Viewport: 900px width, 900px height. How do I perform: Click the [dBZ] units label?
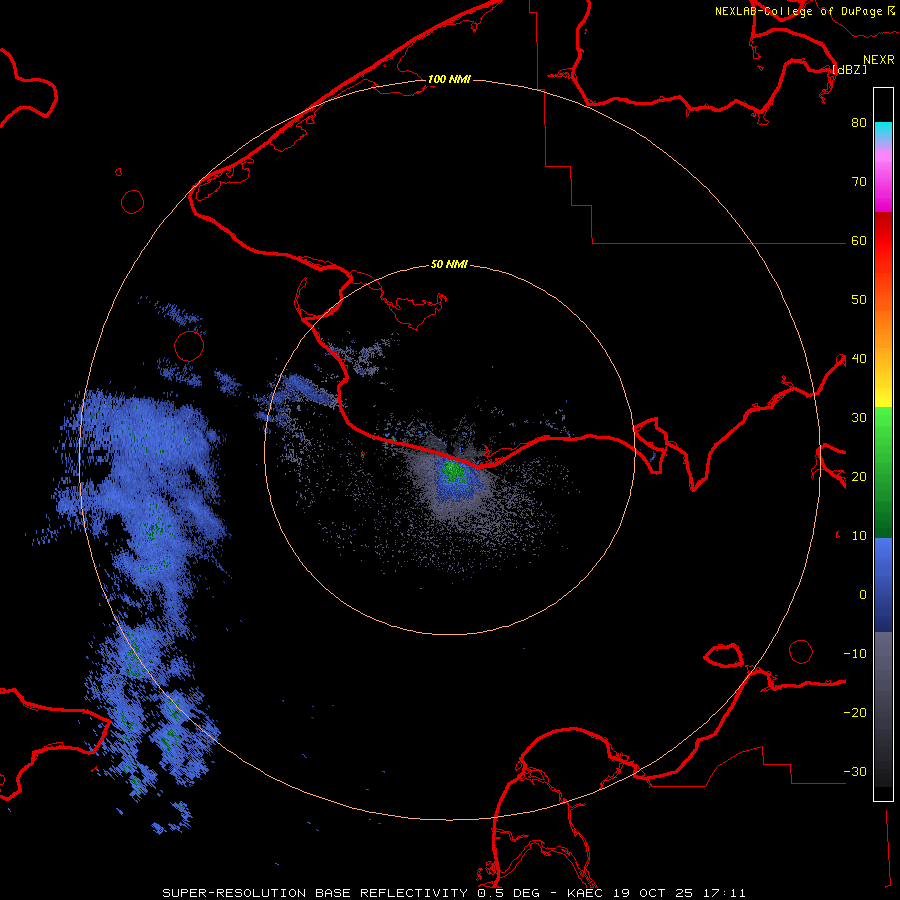849,69
